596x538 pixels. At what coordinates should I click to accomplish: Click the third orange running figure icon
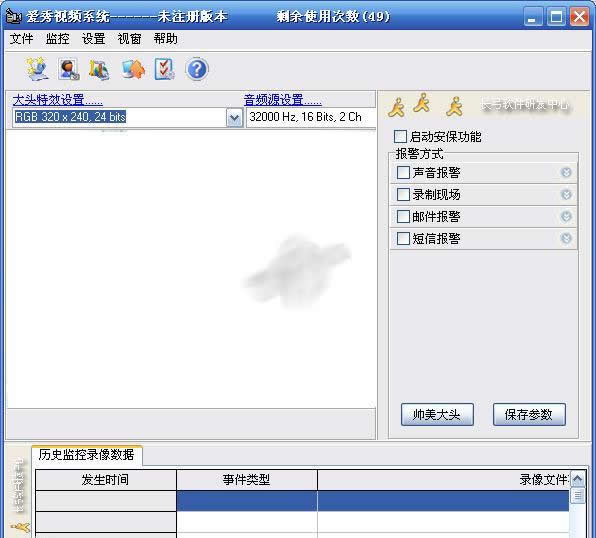click(x=455, y=106)
